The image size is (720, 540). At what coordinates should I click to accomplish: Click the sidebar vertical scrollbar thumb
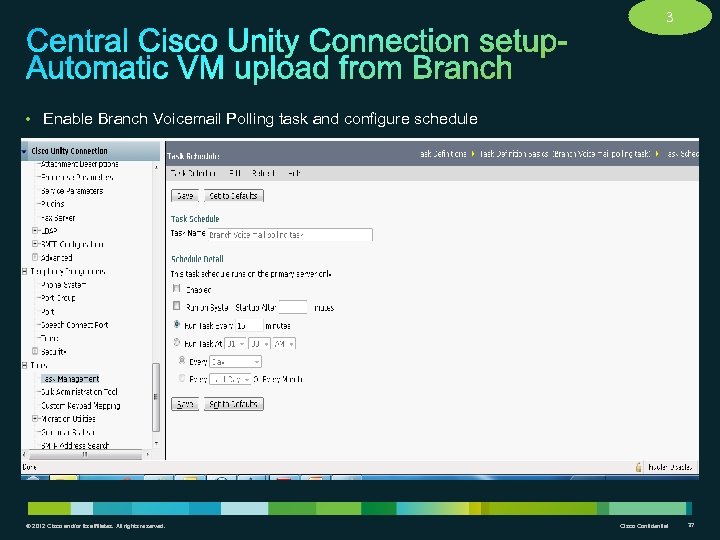[156, 397]
